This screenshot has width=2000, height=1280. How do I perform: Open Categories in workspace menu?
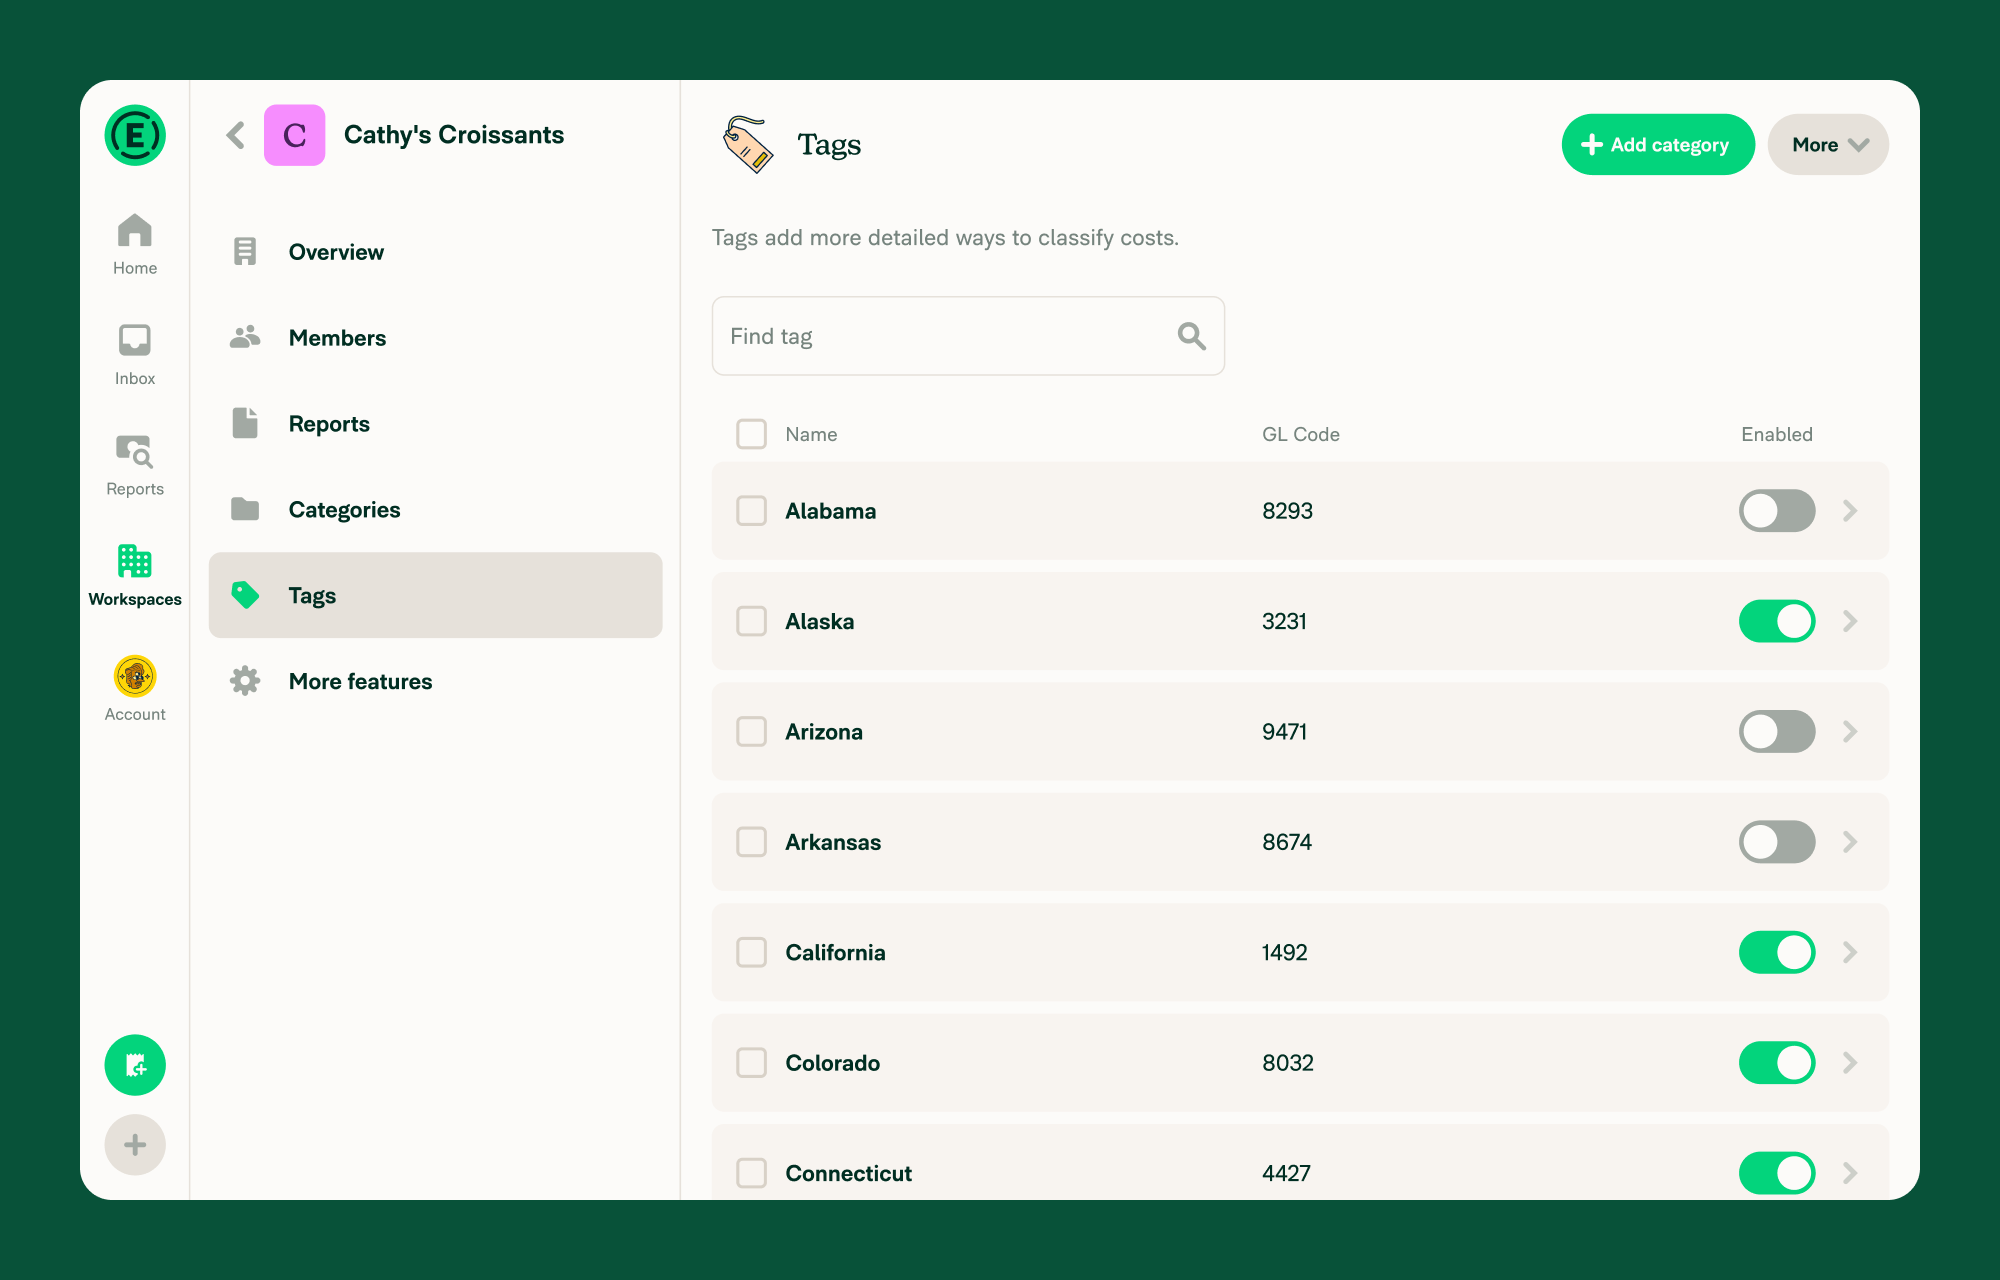[x=344, y=510]
